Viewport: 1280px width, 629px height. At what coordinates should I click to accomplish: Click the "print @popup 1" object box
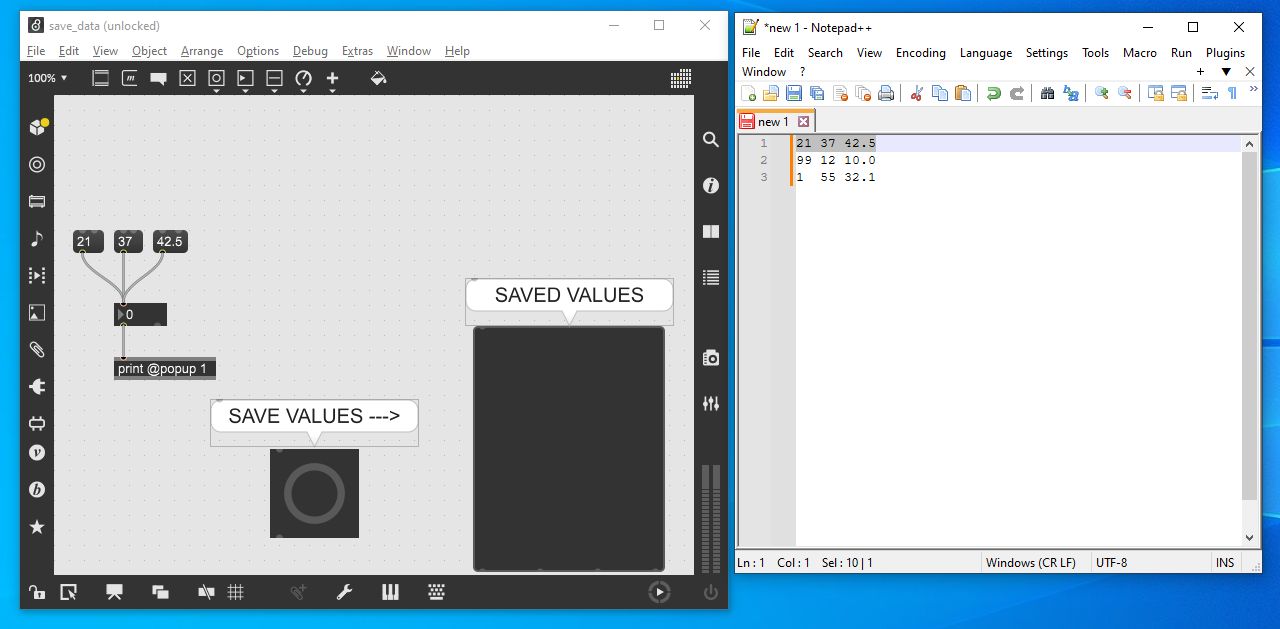[x=165, y=369]
